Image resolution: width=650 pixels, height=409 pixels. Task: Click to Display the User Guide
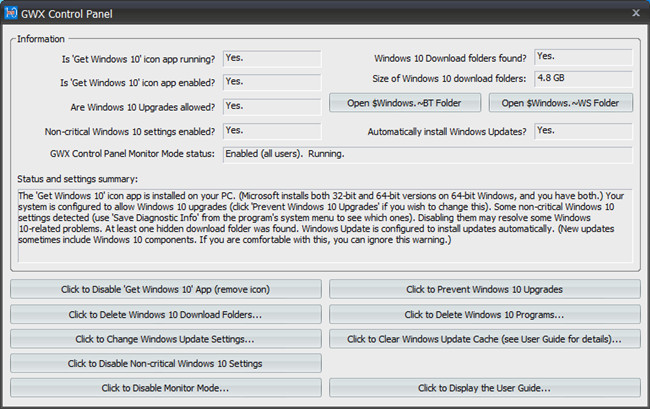coord(485,388)
